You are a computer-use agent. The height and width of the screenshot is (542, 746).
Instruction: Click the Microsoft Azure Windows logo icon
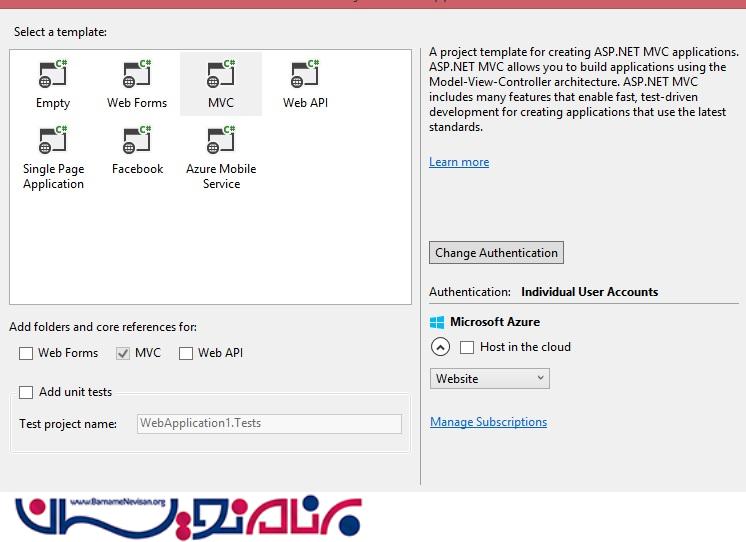pos(437,323)
